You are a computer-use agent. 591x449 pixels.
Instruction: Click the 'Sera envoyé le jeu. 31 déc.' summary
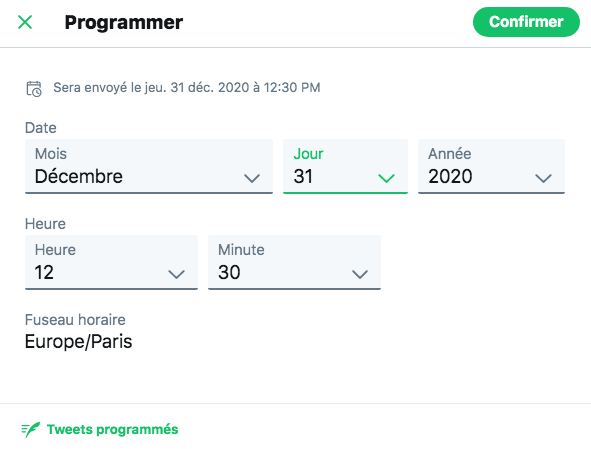click(x=187, y=87)
